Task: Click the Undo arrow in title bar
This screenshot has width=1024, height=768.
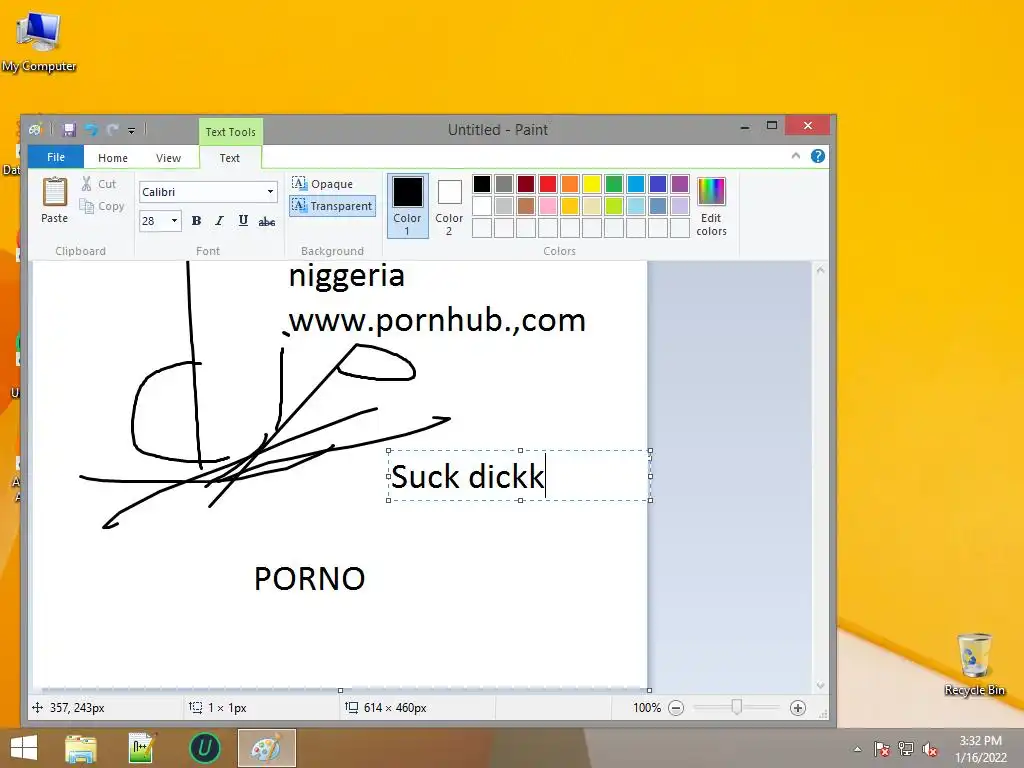Action: [91, 130]
